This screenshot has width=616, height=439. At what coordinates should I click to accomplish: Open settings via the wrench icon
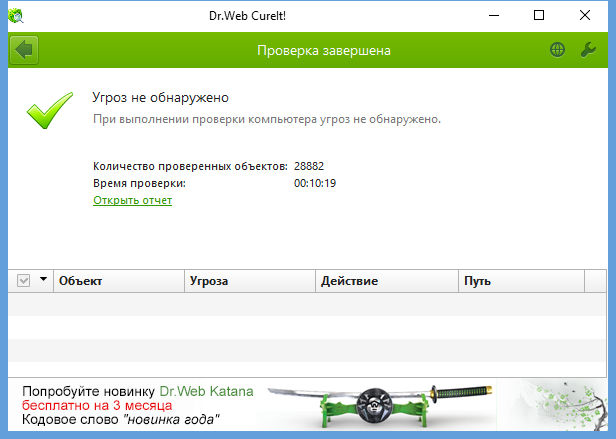click(588, 50)
